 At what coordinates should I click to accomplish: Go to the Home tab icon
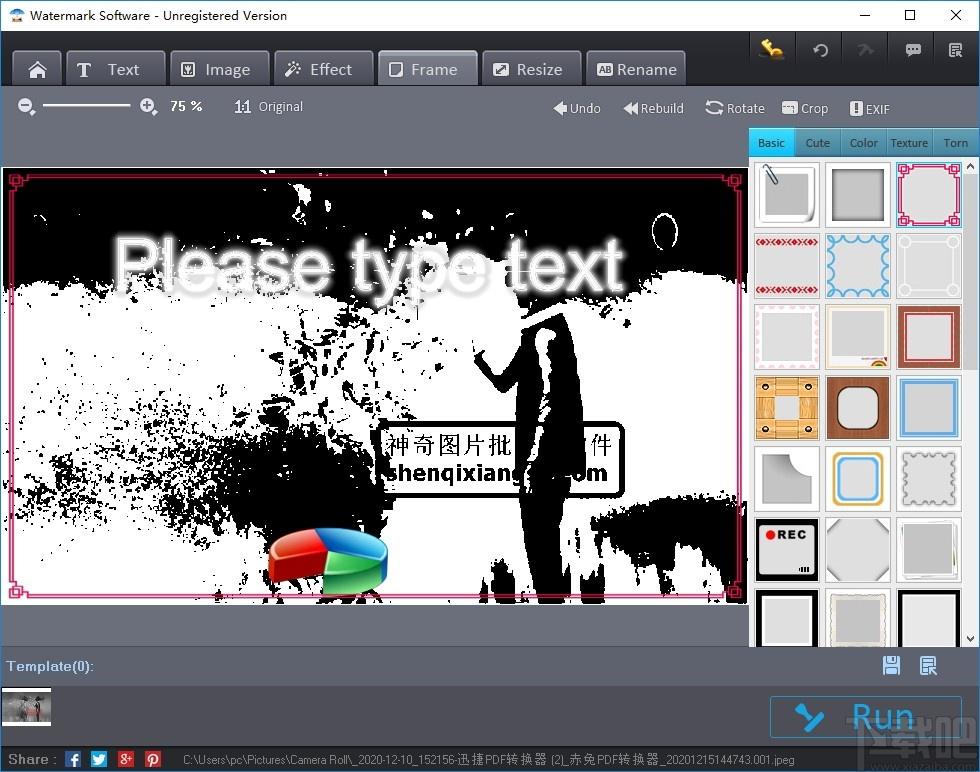37,69
